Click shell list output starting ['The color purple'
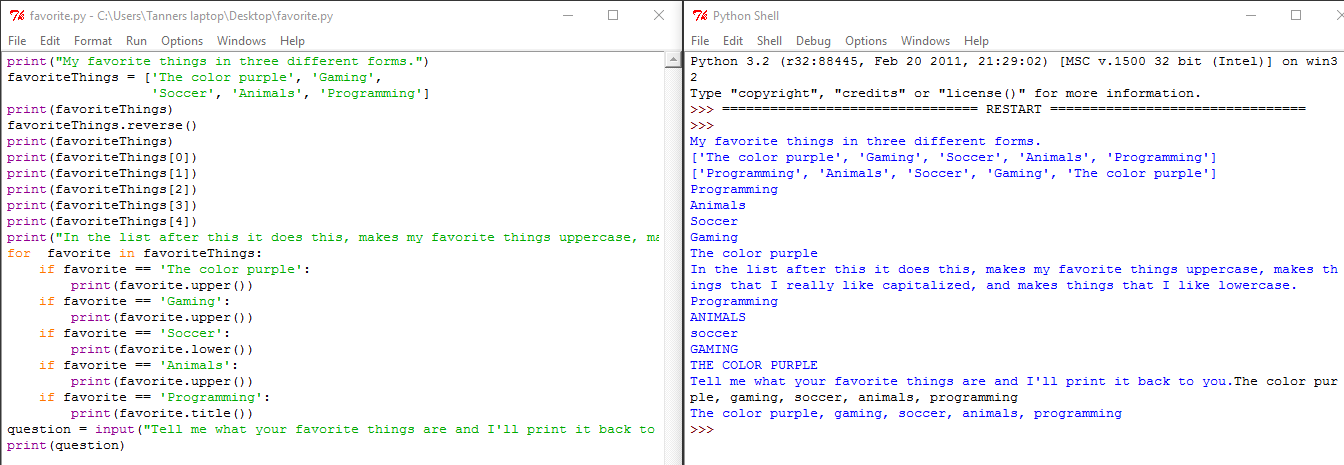Screen dimensions: 1344x465 pyautogui.click(x=953, y=157)
